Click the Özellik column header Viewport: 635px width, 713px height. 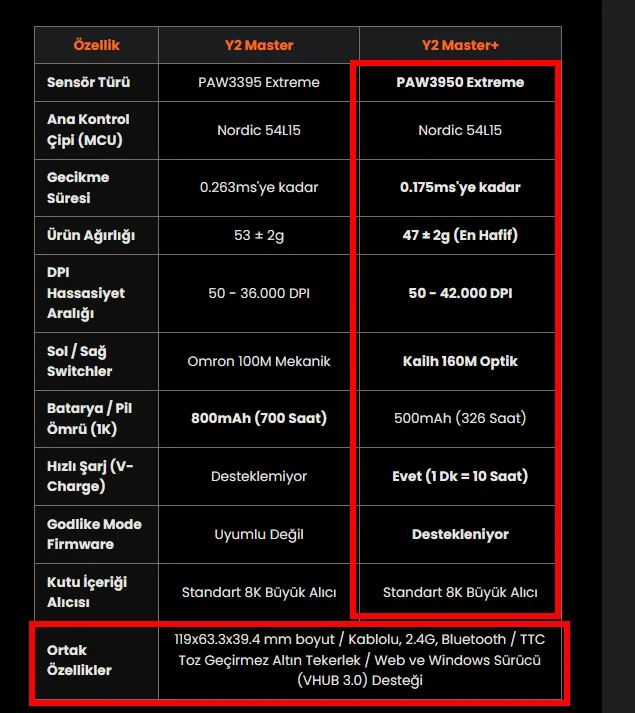tap(96, 45)
